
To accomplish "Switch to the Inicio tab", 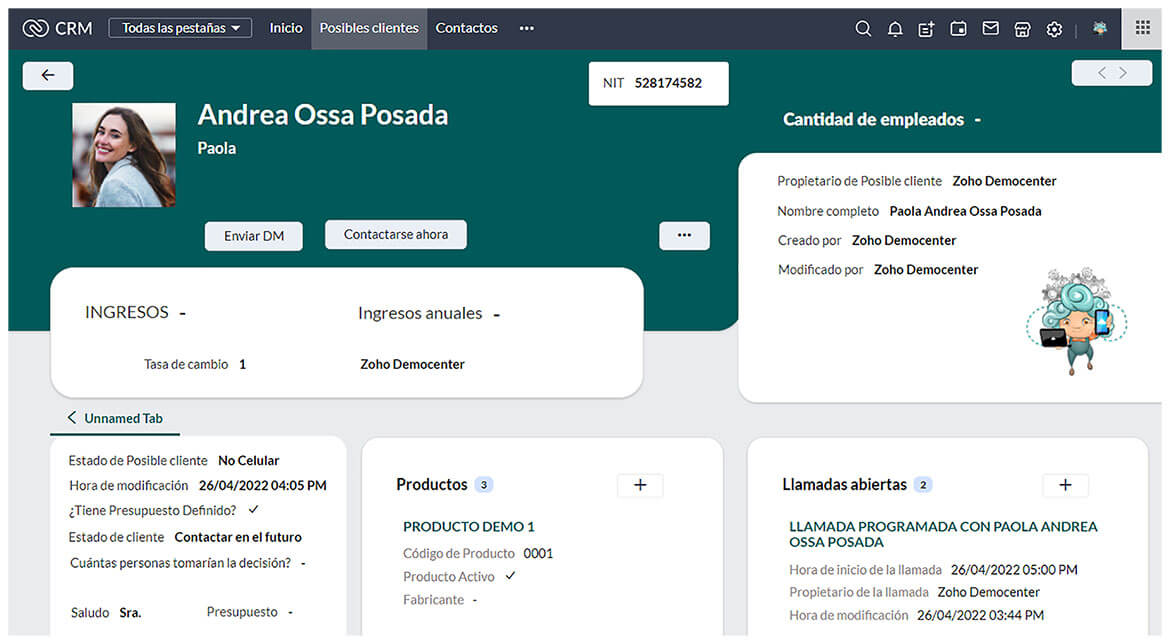I will click(286, 28).
